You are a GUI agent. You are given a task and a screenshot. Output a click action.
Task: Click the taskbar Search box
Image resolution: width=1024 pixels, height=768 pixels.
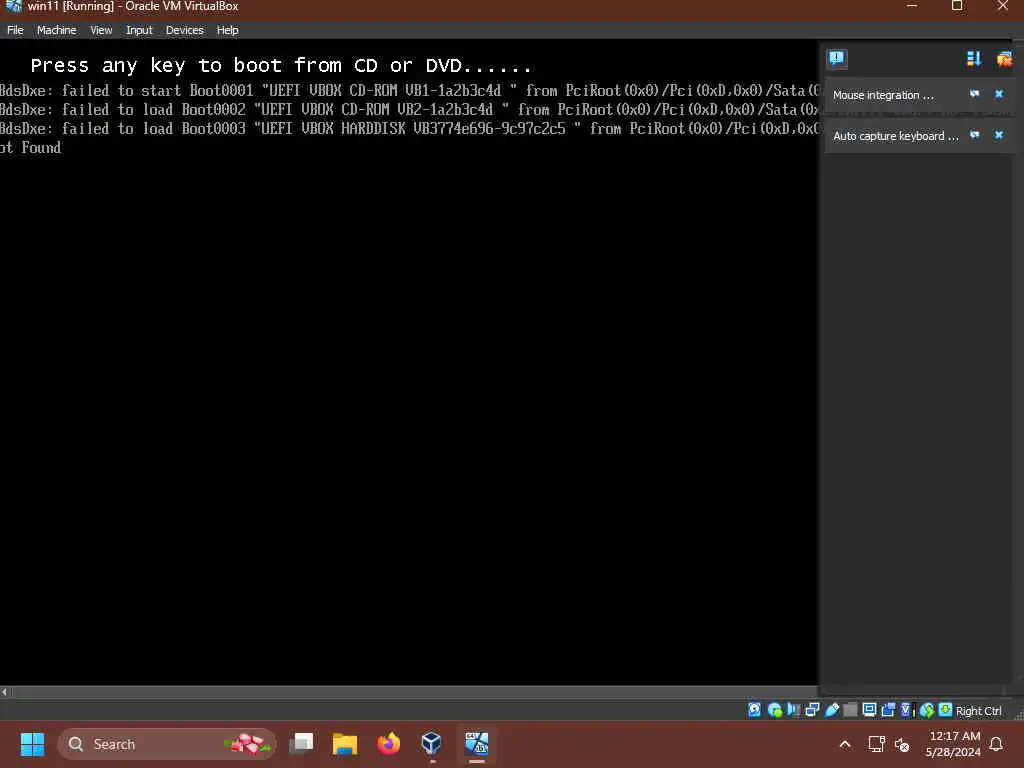(x=167, y=744)
